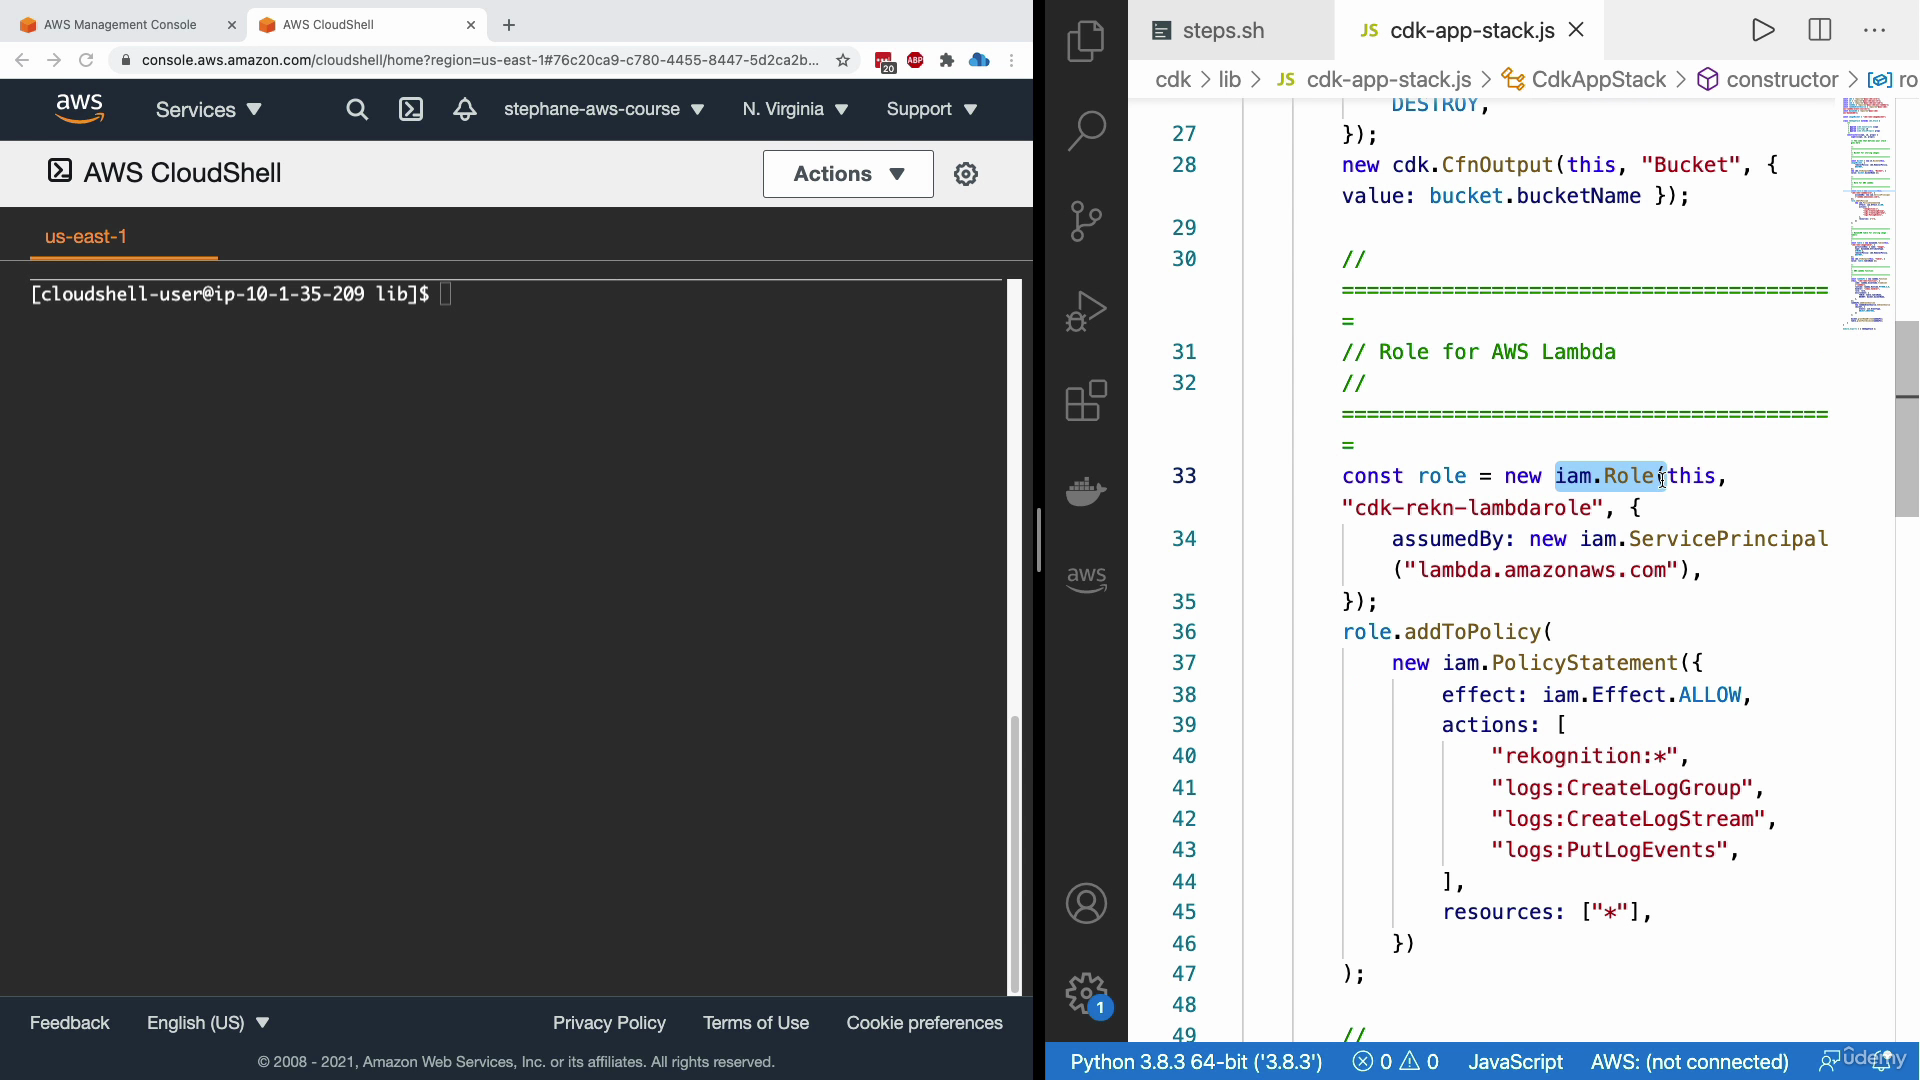Change the JavaScript language mode

pos(1515,1062)
